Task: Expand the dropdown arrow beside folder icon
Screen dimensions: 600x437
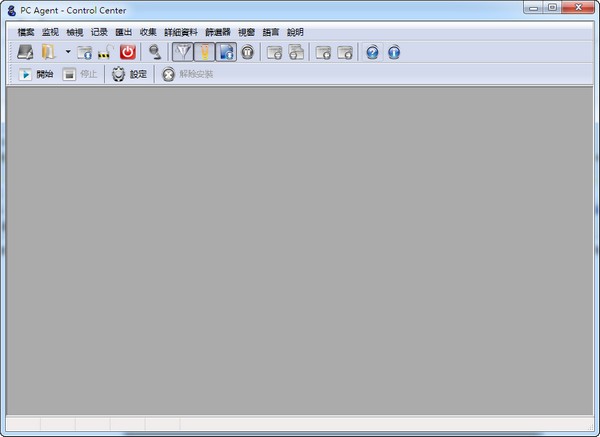Action: pos(68,51)
